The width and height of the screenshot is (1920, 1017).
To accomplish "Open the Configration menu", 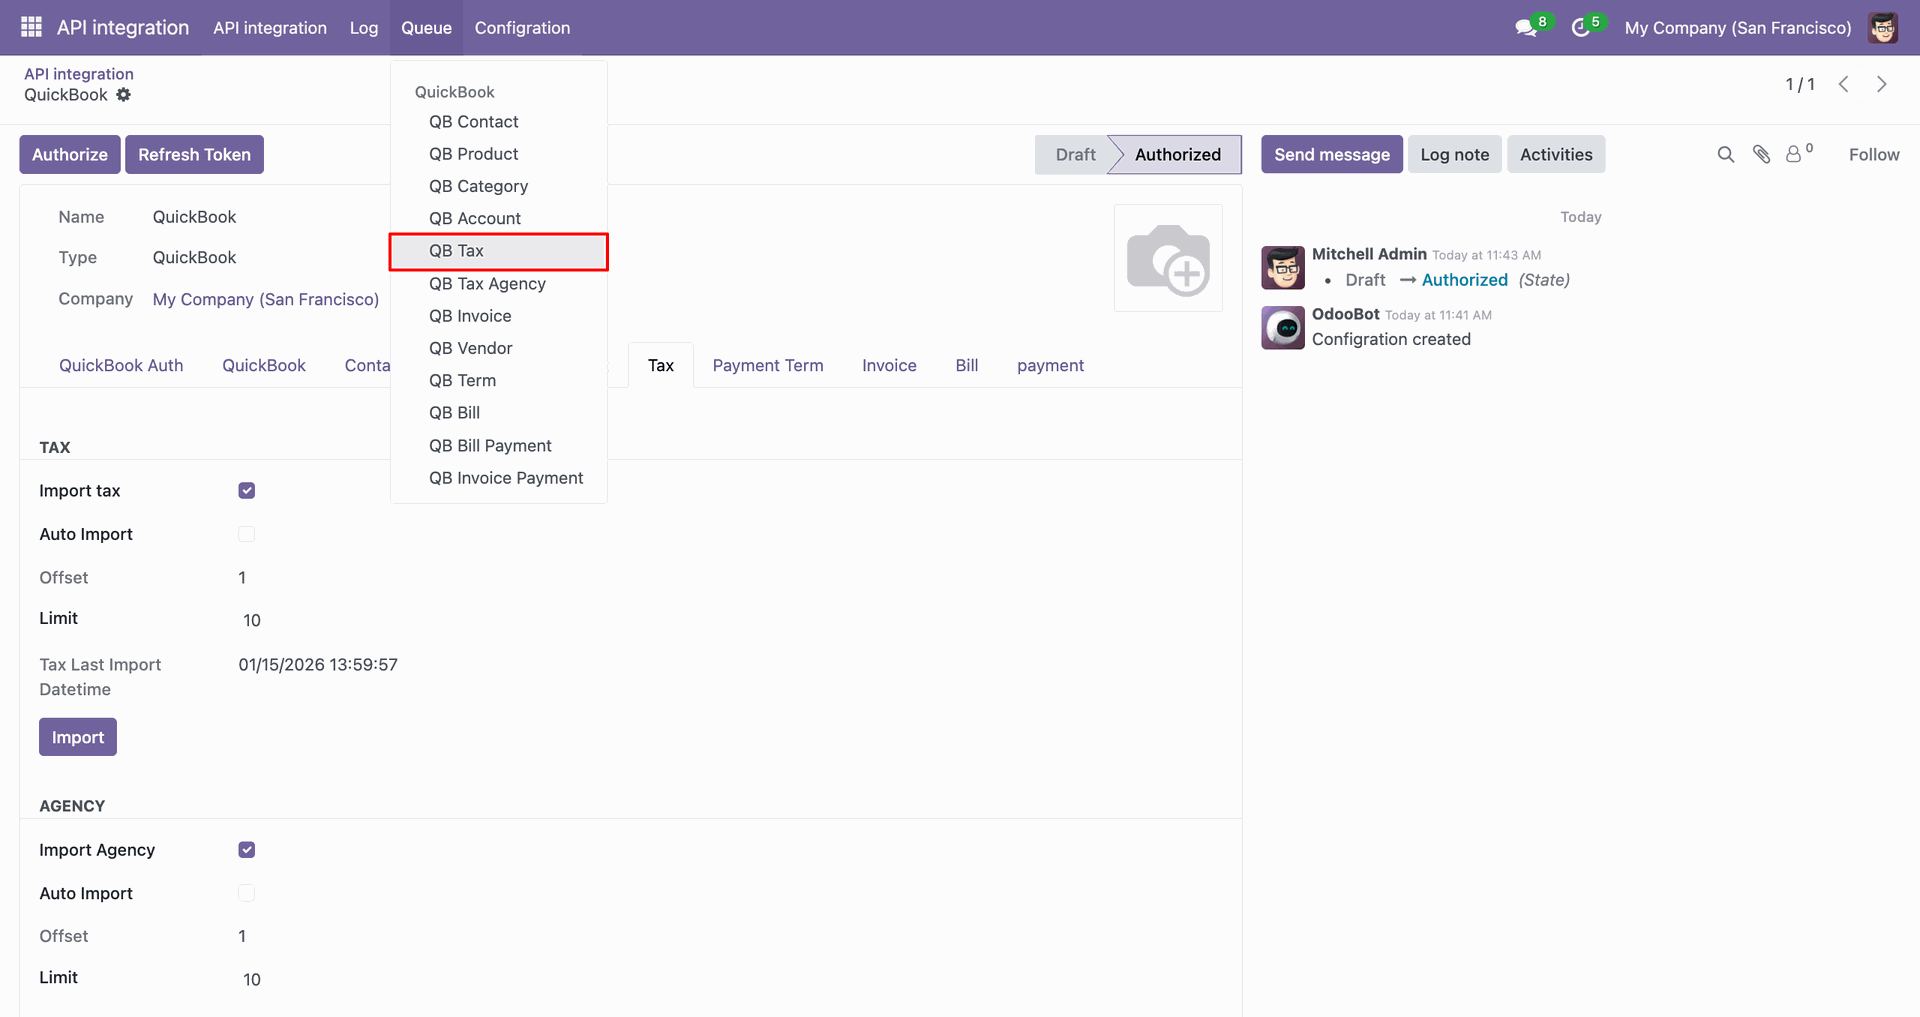I will pos(522,28).
